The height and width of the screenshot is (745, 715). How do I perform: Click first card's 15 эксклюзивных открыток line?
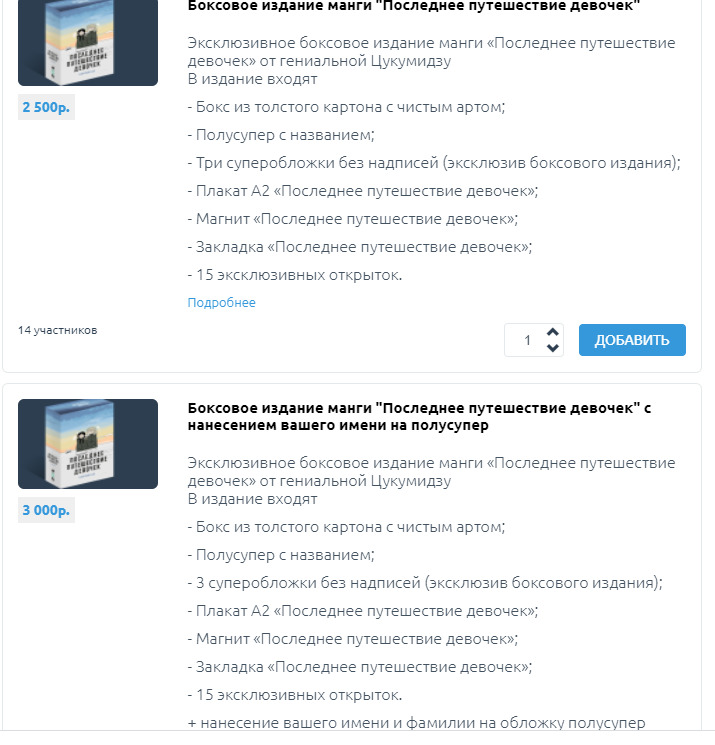point(295,275)
